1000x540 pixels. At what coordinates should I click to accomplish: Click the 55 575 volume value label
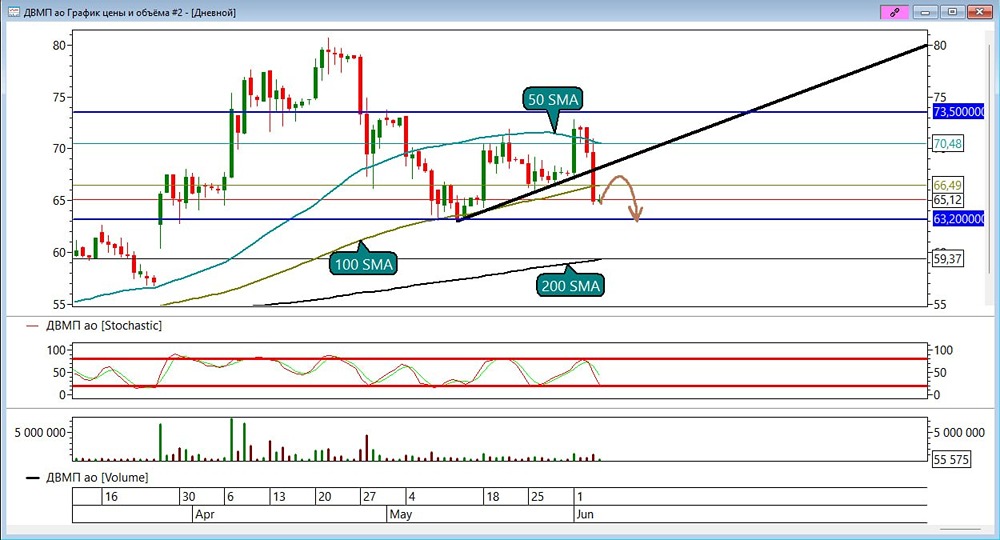click(x=951, y=459)
